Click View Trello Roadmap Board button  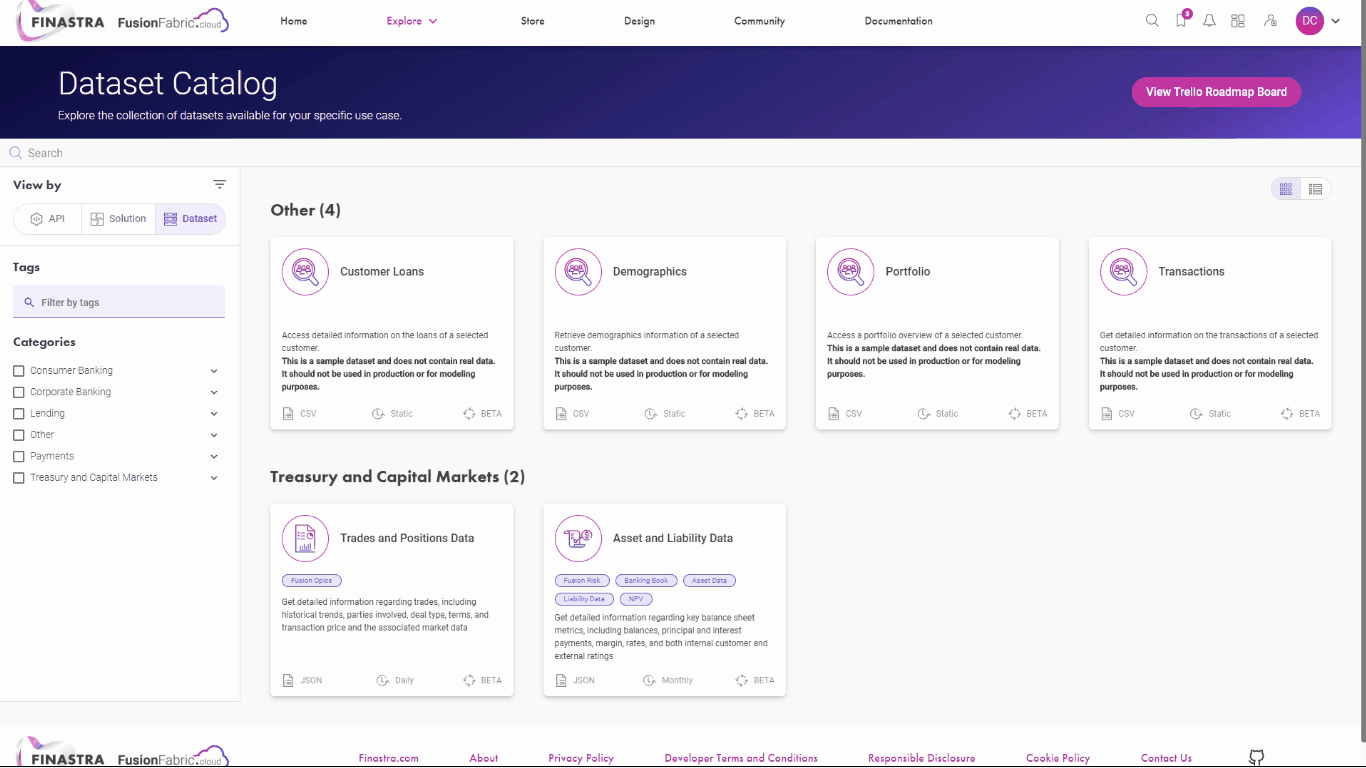pyautogui.click(x=1216, y=92)
